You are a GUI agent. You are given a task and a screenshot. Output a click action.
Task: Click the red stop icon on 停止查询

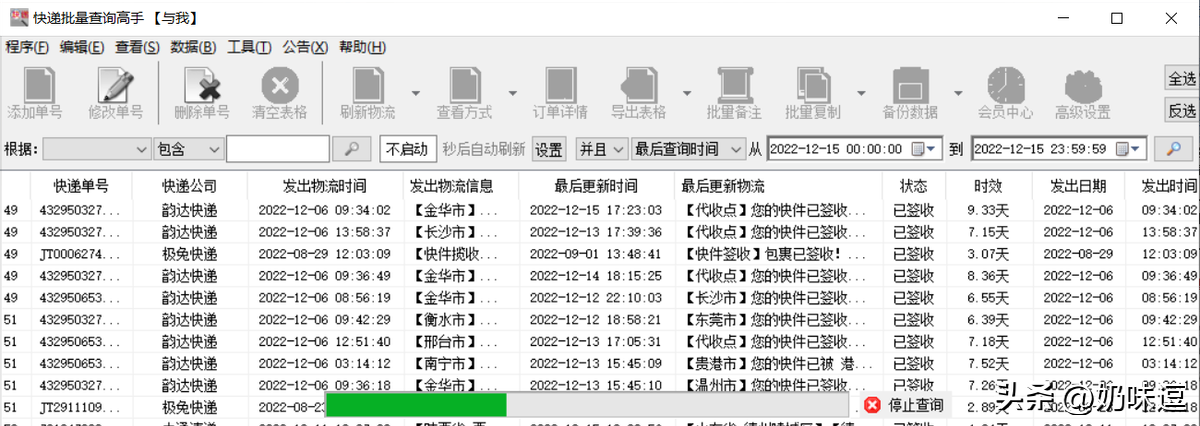872,405
